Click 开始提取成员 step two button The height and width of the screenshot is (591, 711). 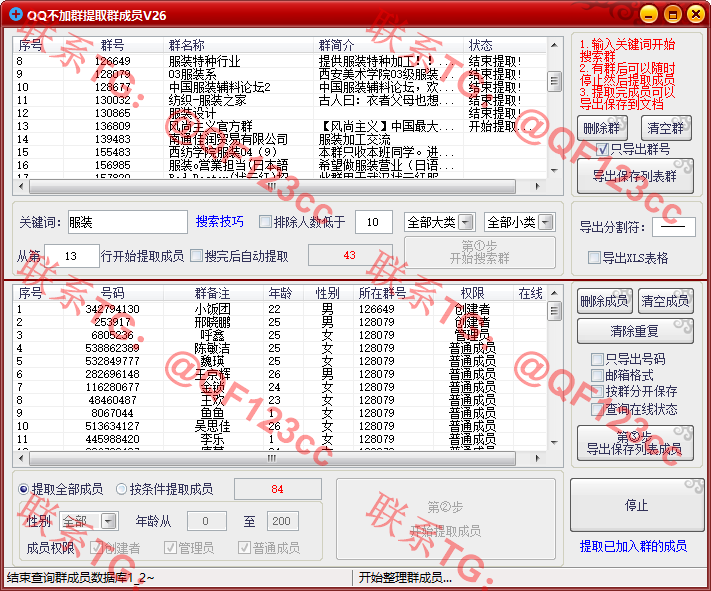point(445,519)
